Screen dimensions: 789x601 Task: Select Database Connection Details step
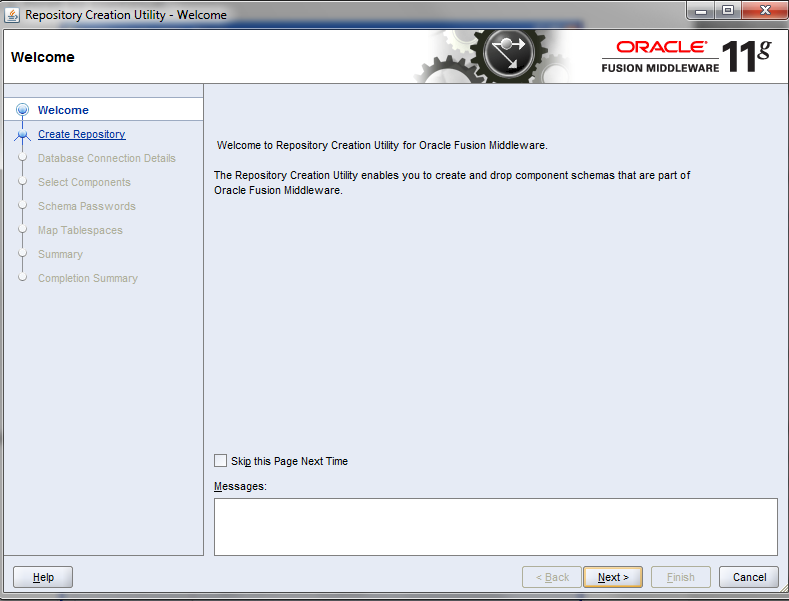107,158
